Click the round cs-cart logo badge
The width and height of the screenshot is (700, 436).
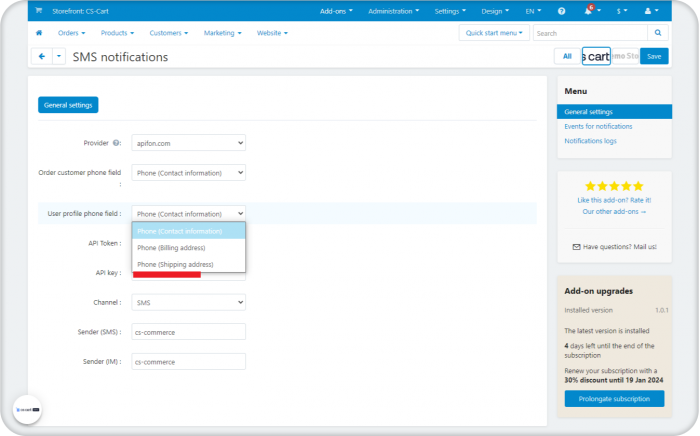tap(28, 410)
